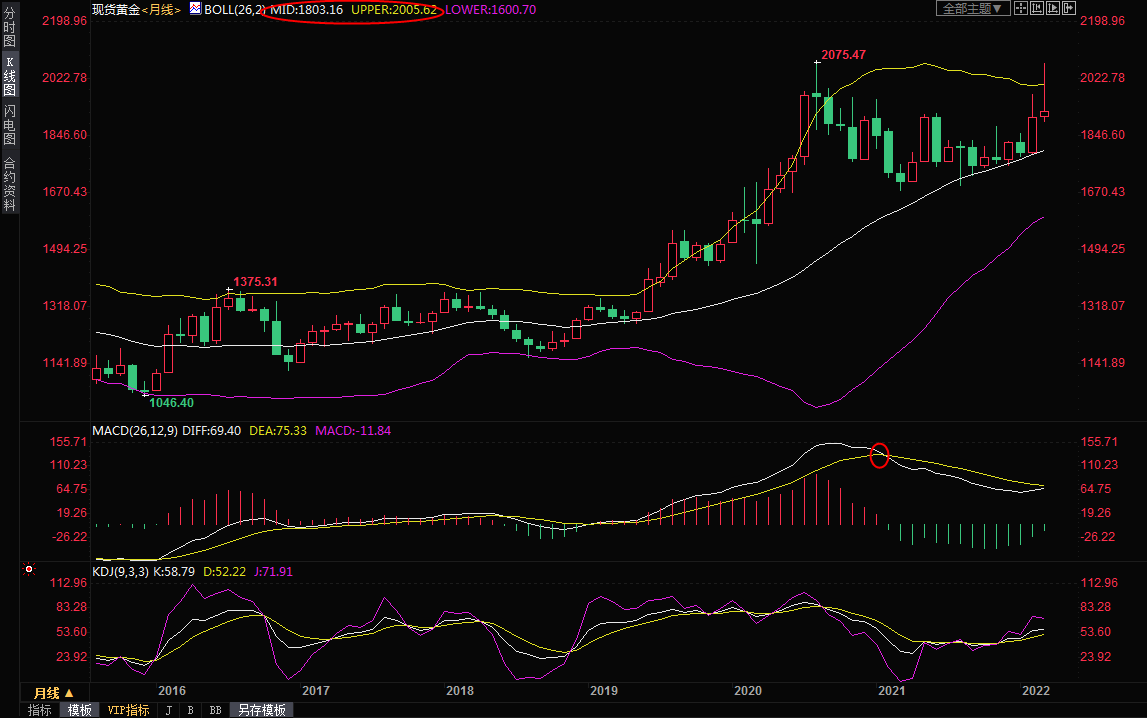Open the 全部主题 theme dropdown
Image resolution: width=1147 pixels, height=718 pixels.
(x=970, y=8)
